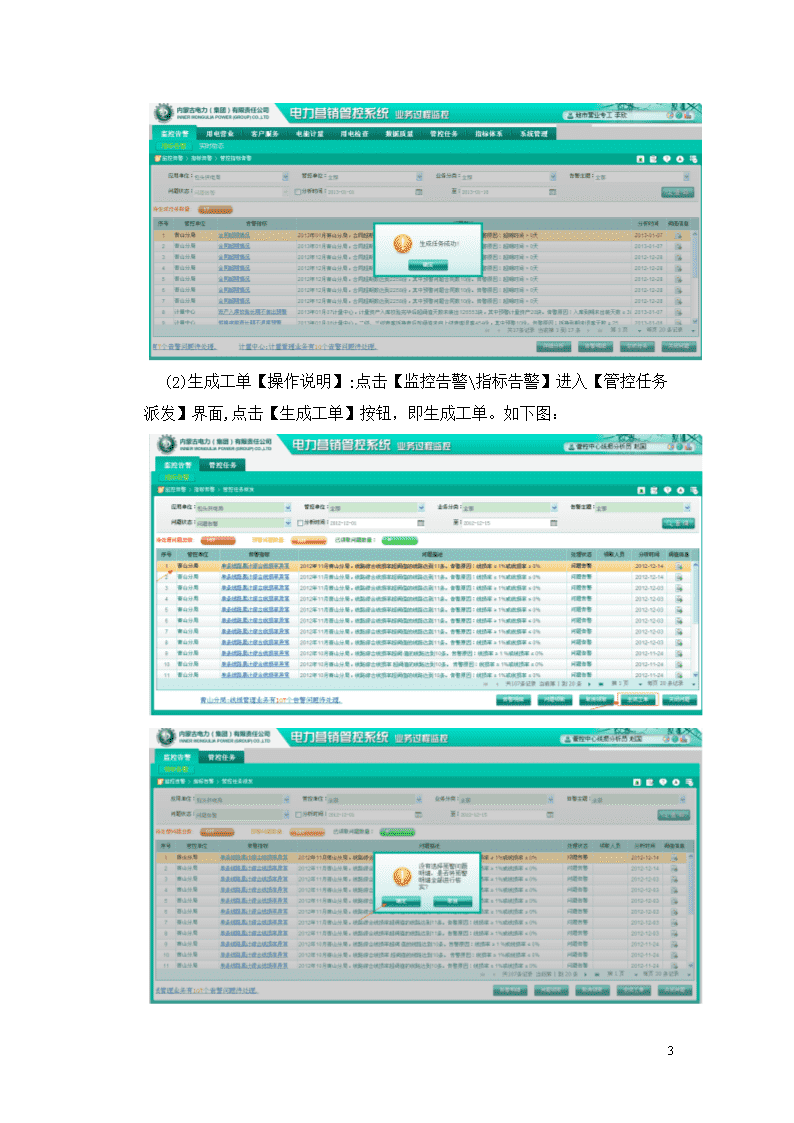Open detail icon for row 2 in third screenshot
This screenshot has width=794, height=1123.
(674, 868)
